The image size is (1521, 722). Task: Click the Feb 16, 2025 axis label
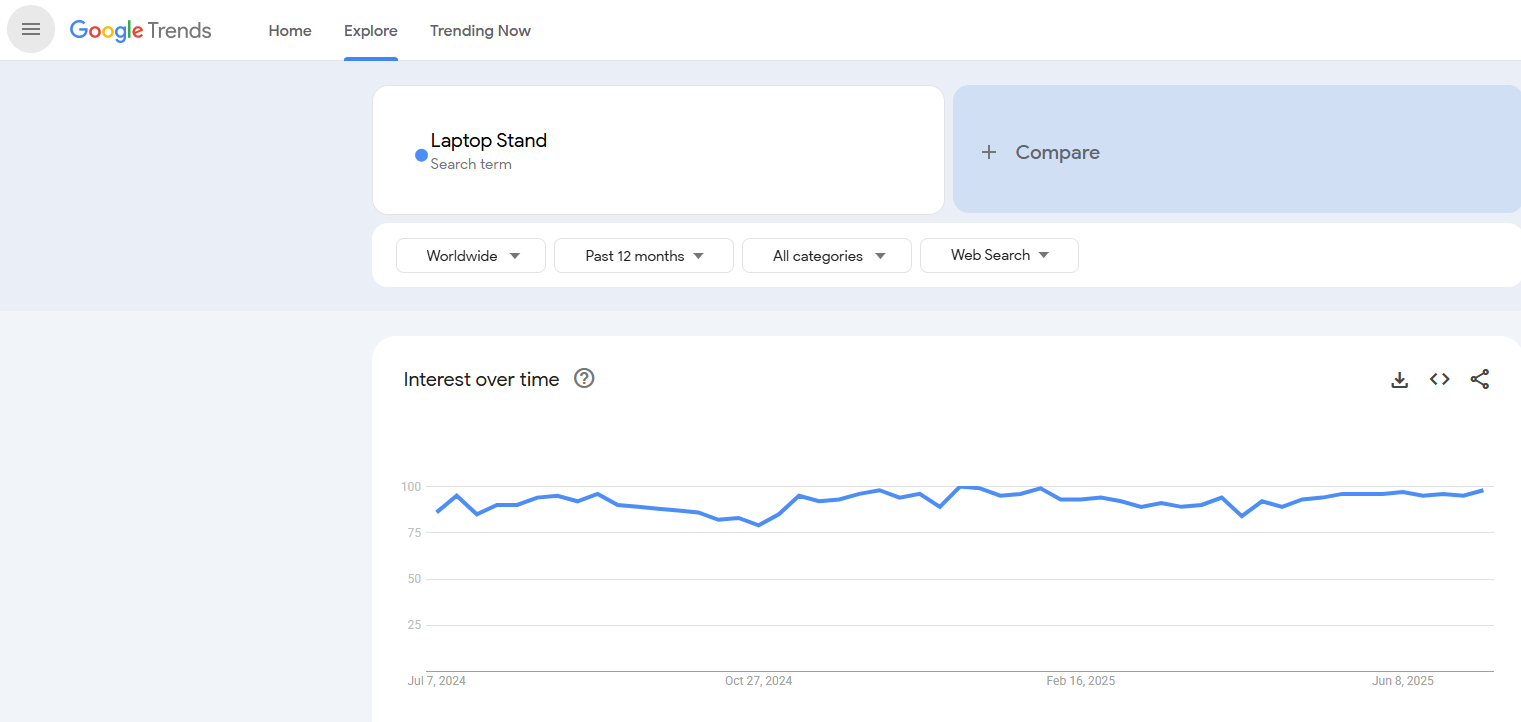1080,681
